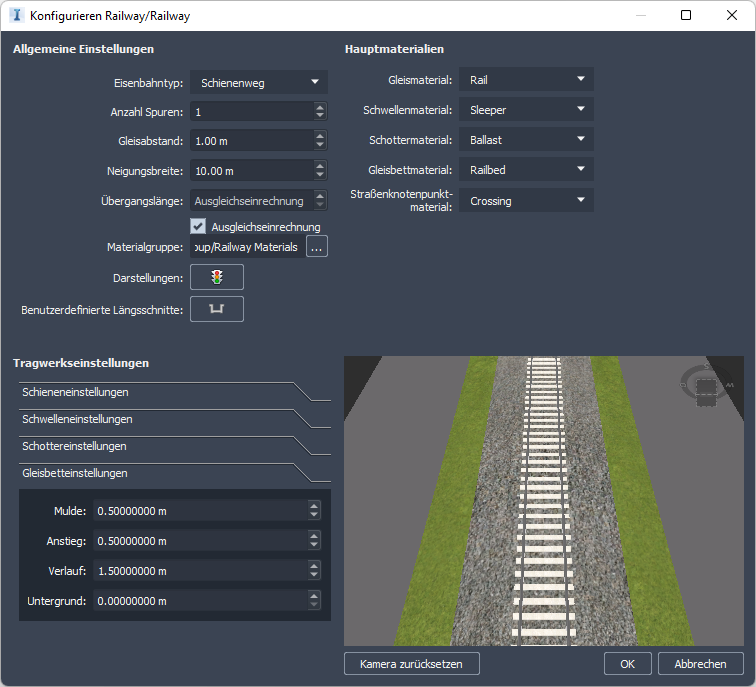The image size is (756, 687).
Task: Click the Untergrund 0.00000000 m field
Action: point(201,601)
